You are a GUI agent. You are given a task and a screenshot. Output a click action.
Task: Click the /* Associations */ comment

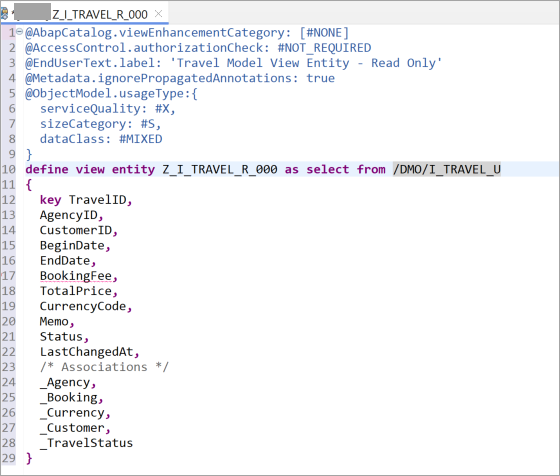click(x=104, y=367)
